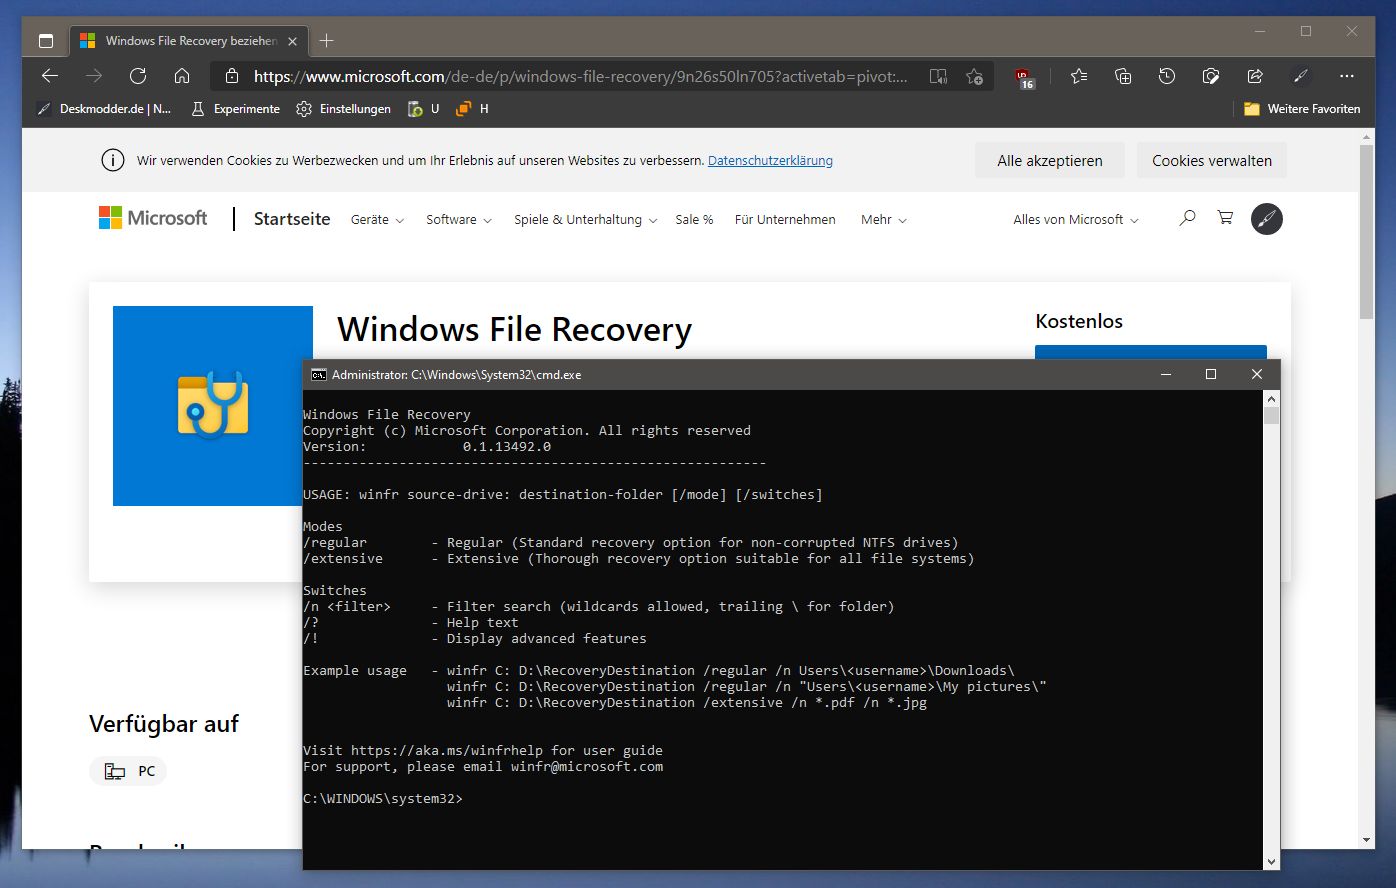Click the cmd scrollbar up arrow
The height and width of the screenshot is (888, 1396).
tap(1271, 399)
